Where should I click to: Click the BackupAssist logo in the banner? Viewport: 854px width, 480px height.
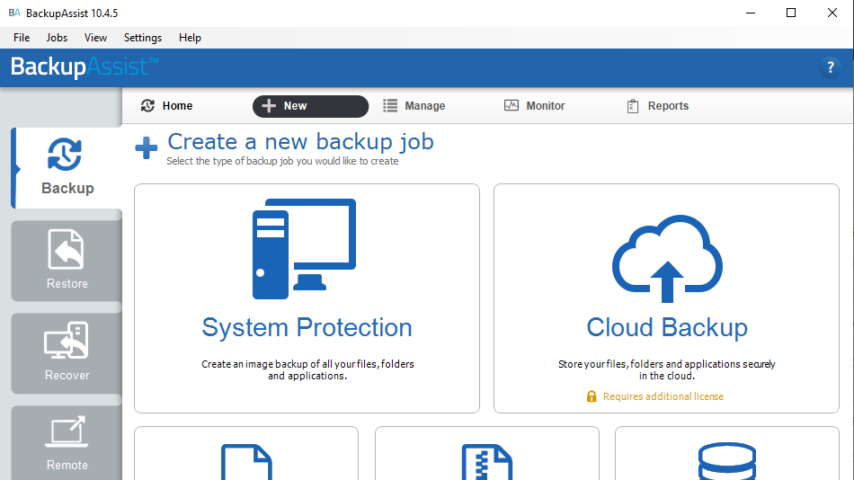pos(84,67)
